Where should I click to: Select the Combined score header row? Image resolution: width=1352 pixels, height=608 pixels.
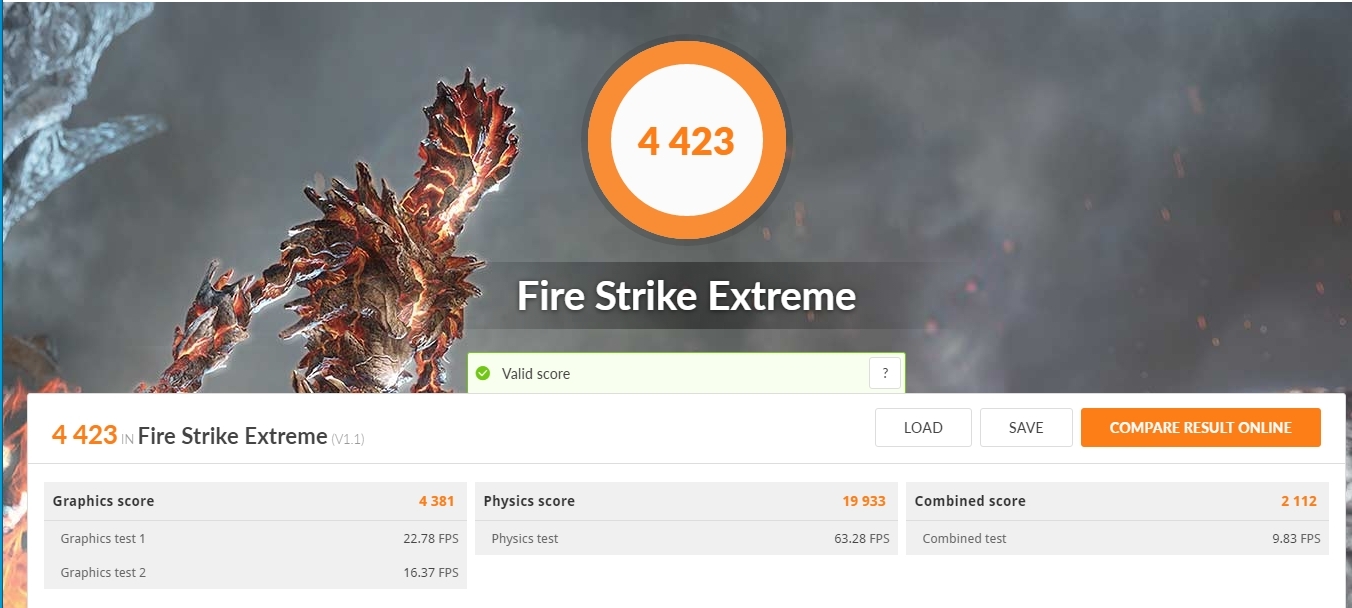point(1117,501)
